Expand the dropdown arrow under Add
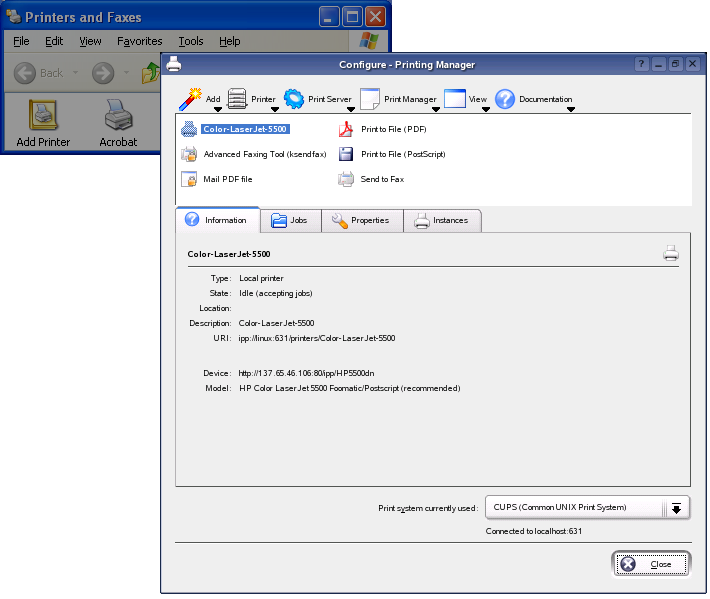This screenshot has height=599, width=710. [217, 109]
